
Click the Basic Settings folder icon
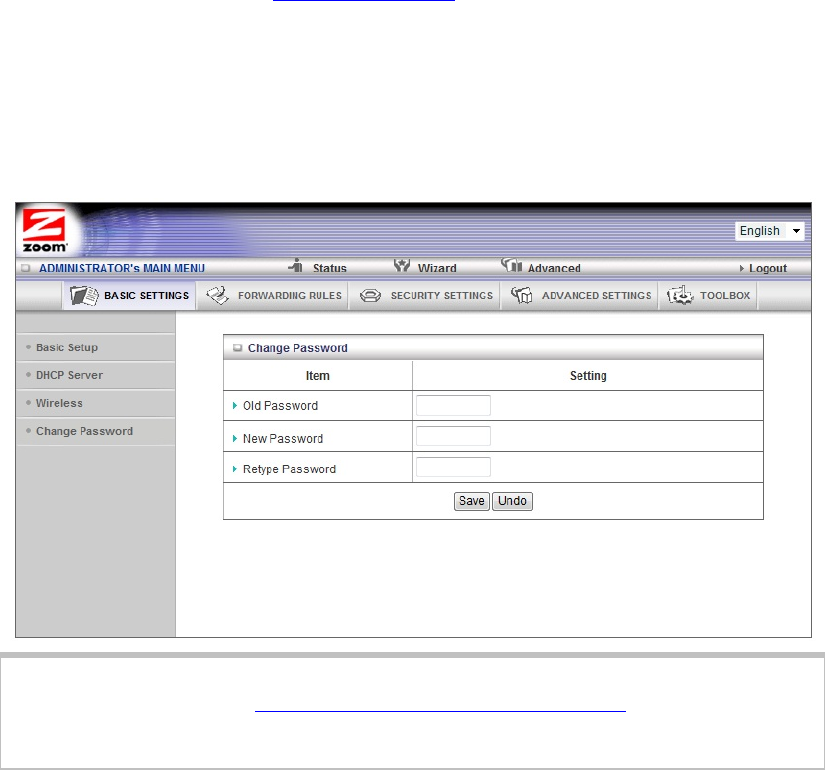pos(84,296)
